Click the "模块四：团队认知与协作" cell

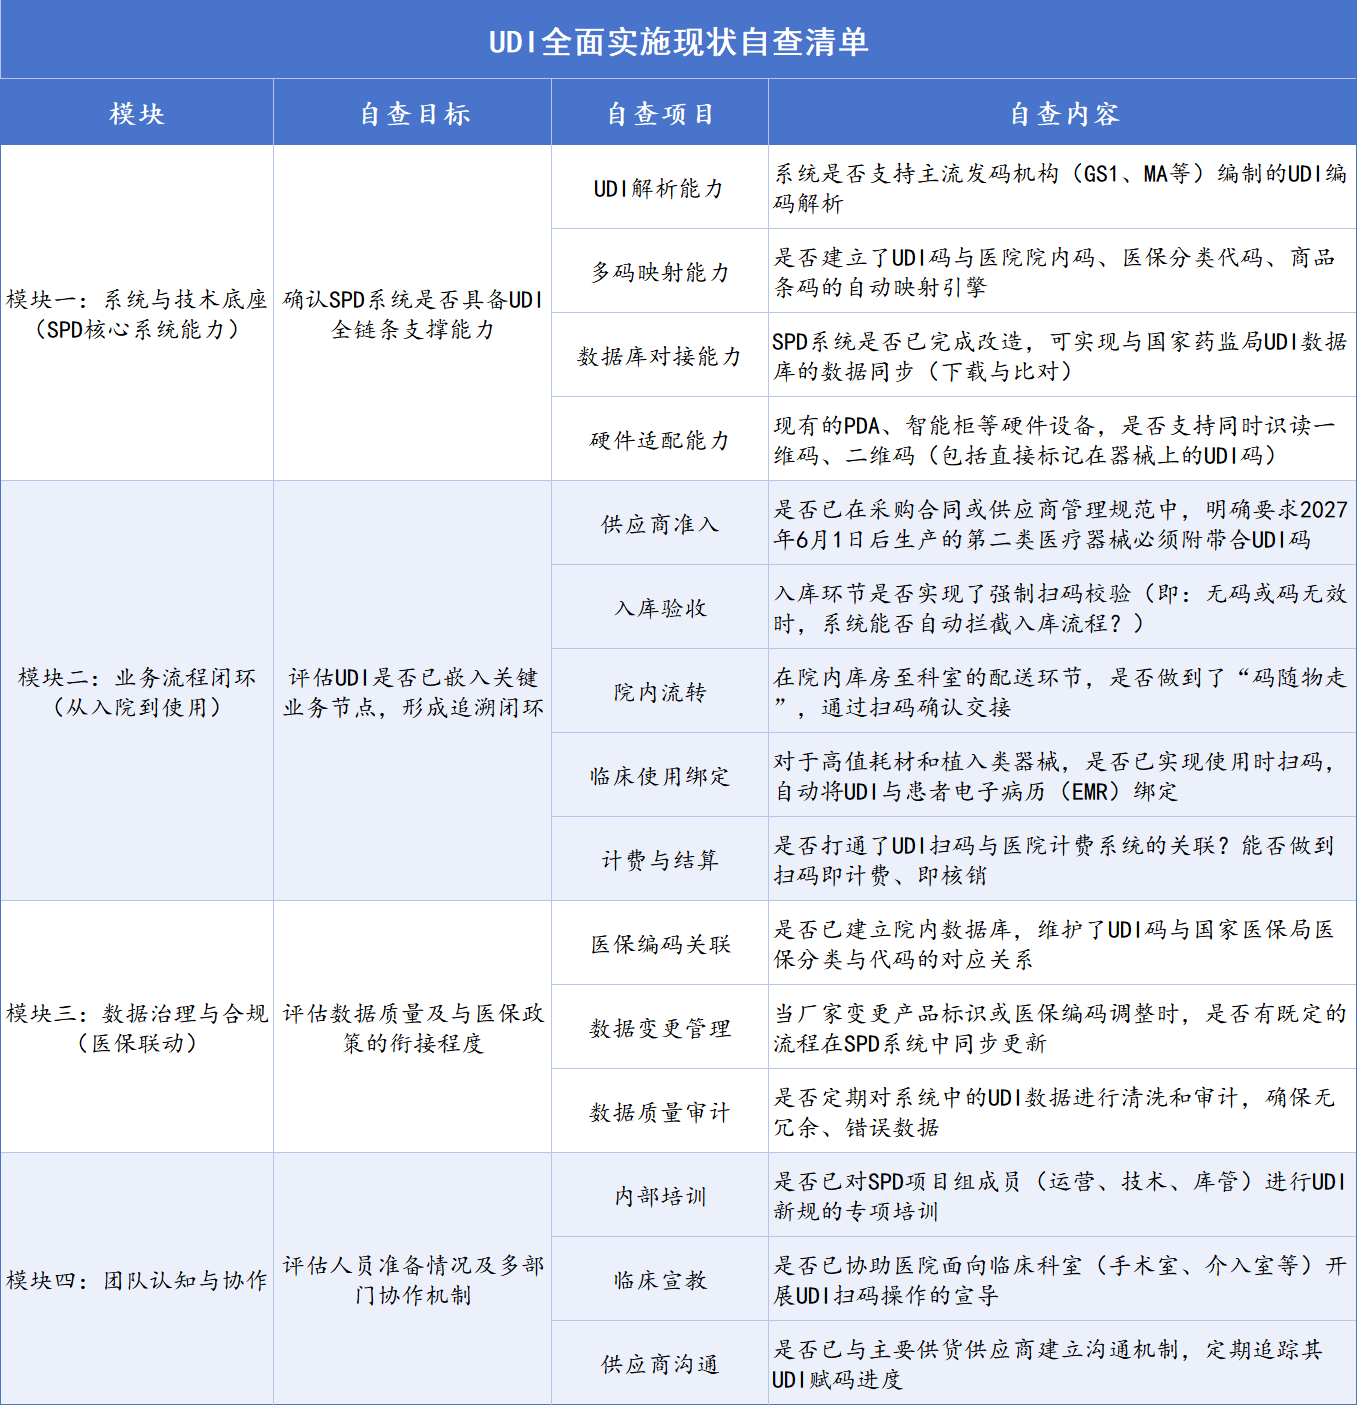[x=137, y=1280]
